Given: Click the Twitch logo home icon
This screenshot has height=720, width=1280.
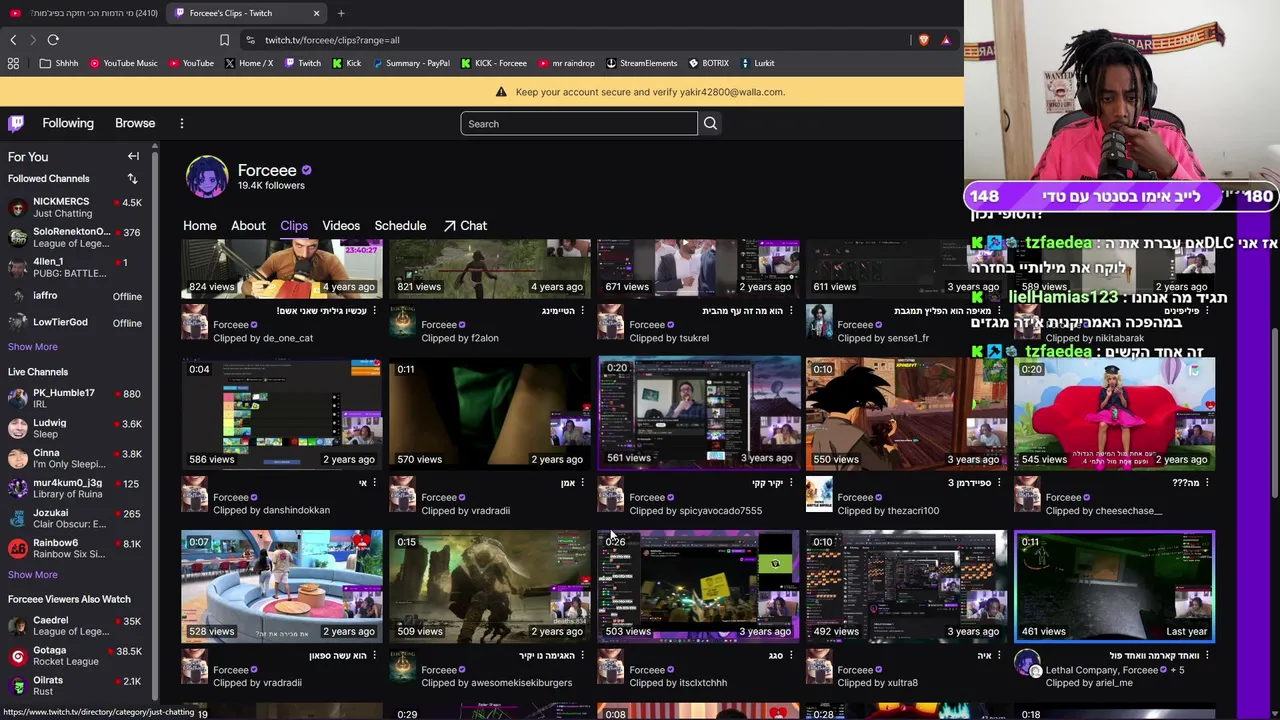Looking at the screenshot, I should click(16, 123).
